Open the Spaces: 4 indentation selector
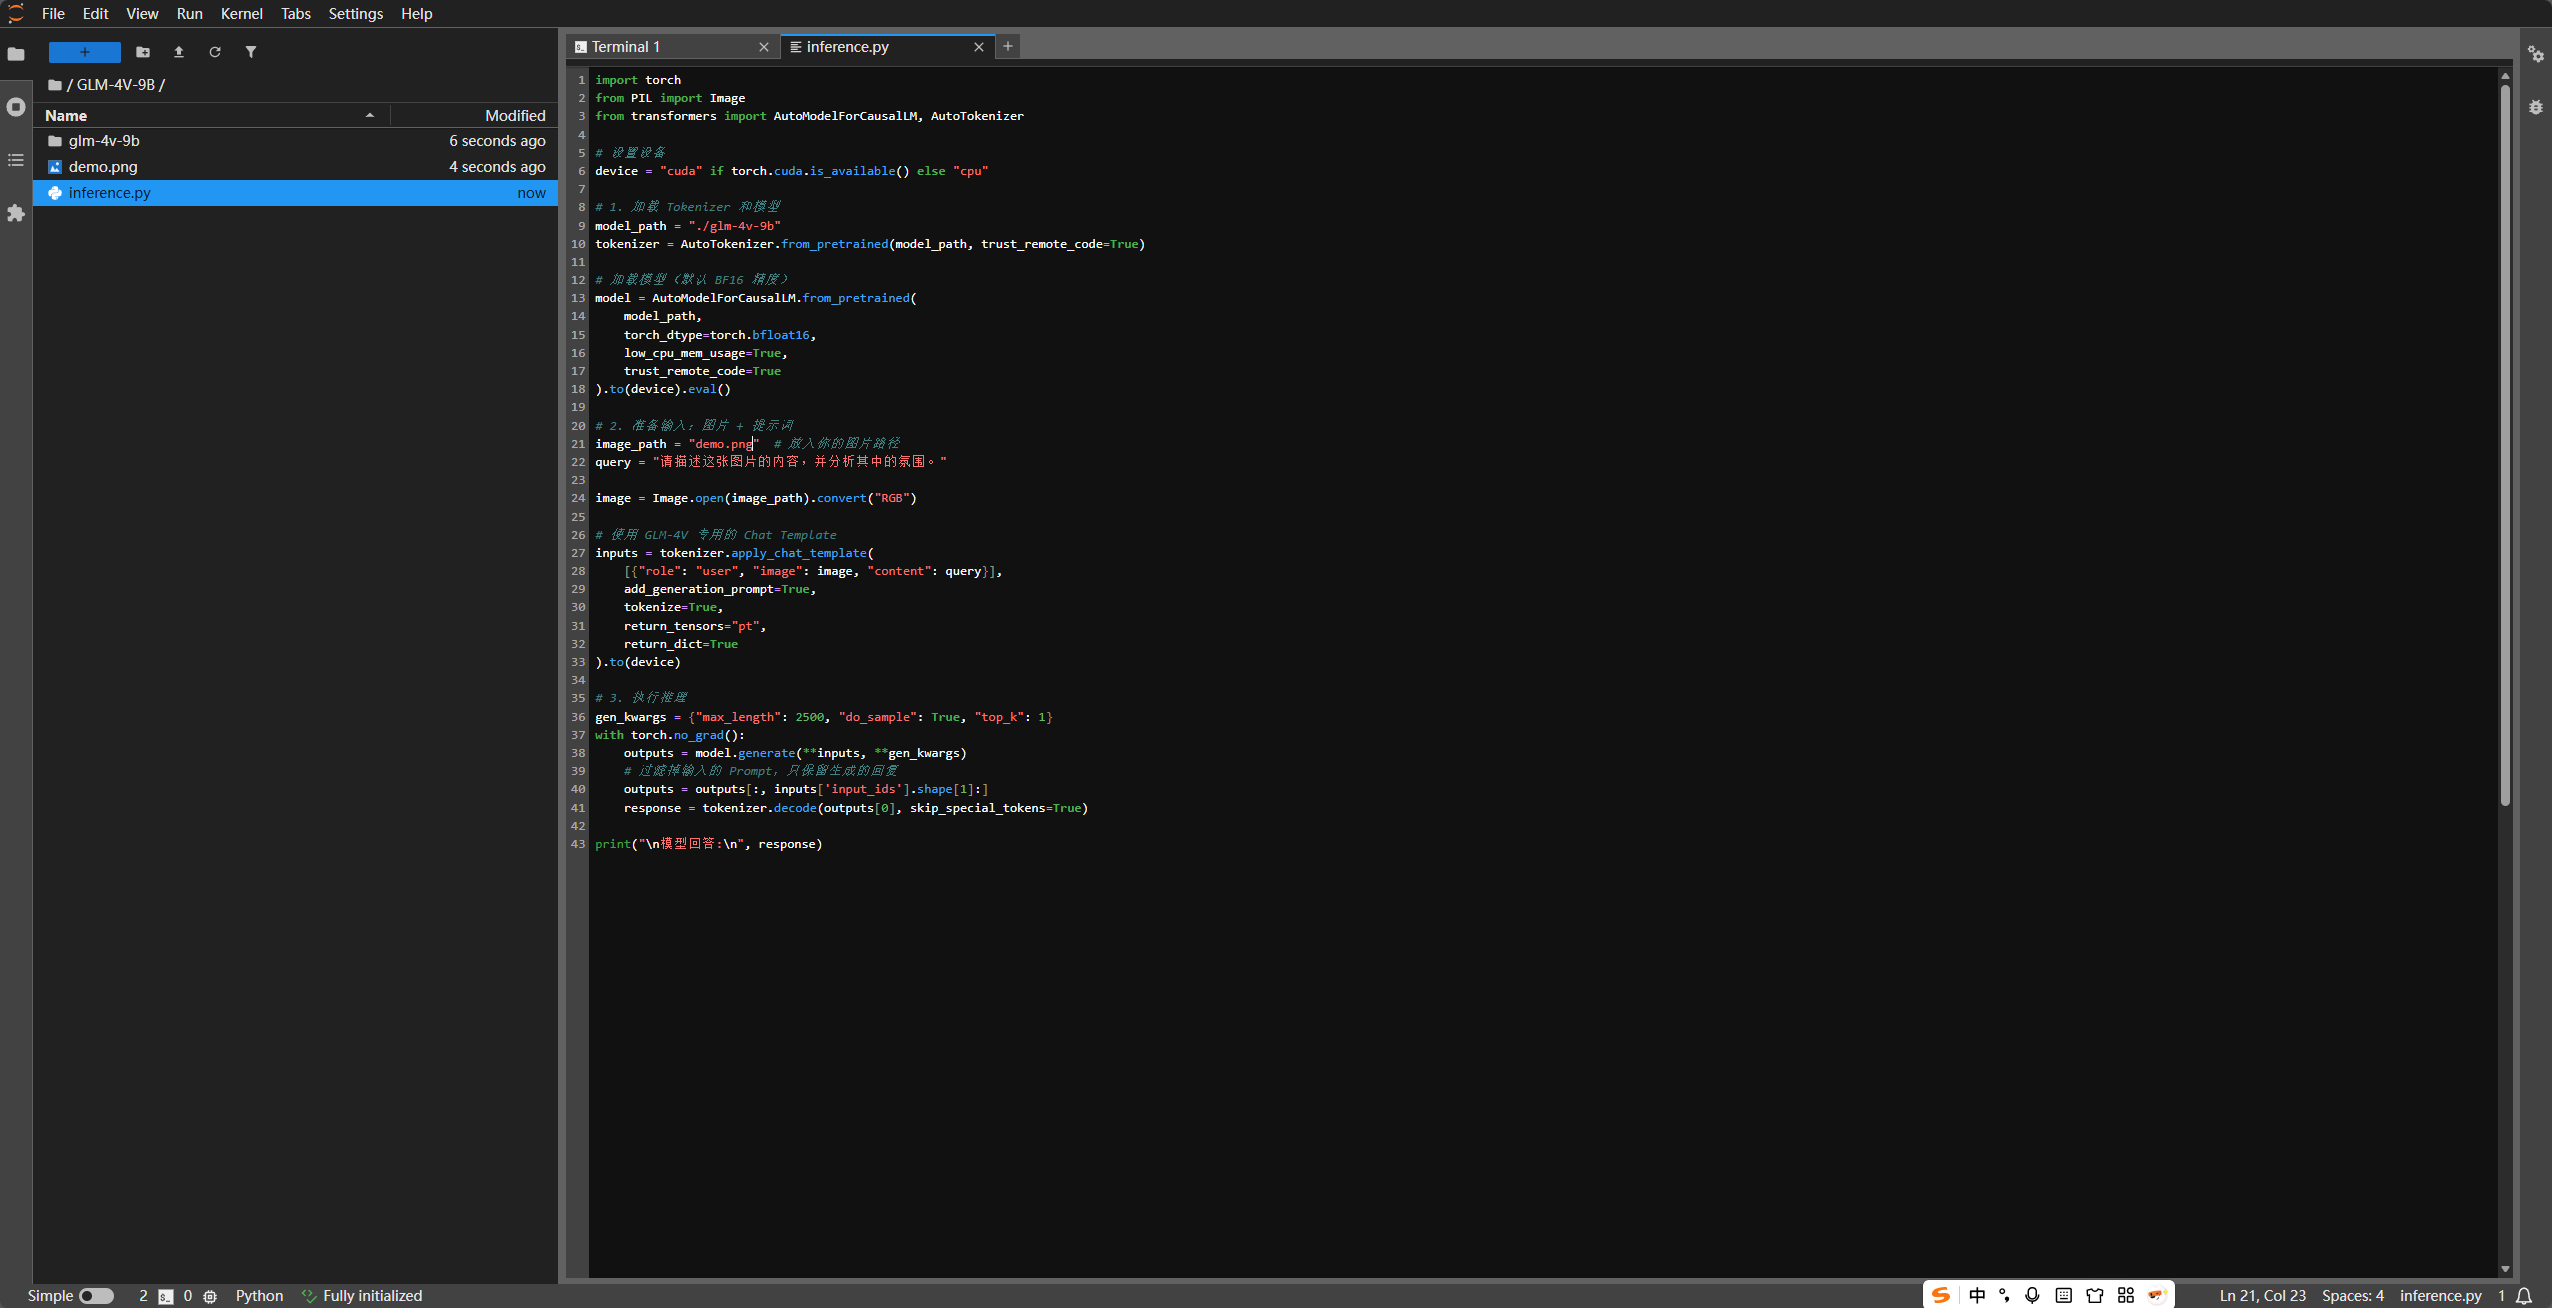The width and height of the screenshot is (2552, 1308). coord(2352,1296)
